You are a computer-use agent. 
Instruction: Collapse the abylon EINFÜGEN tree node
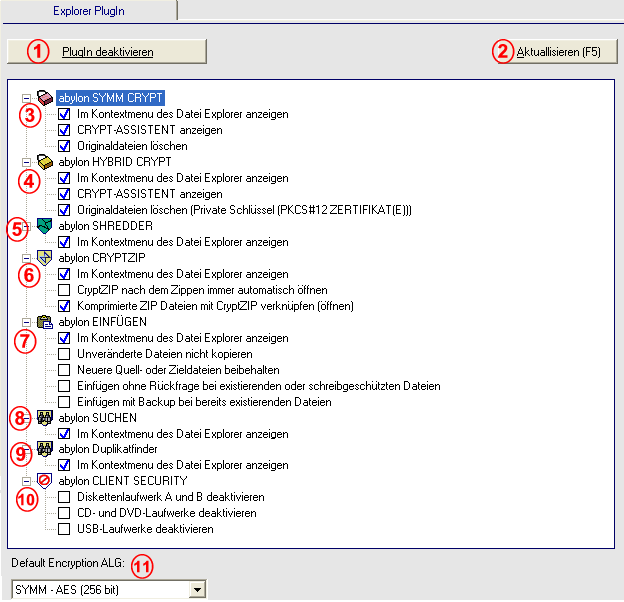[26, 322]
